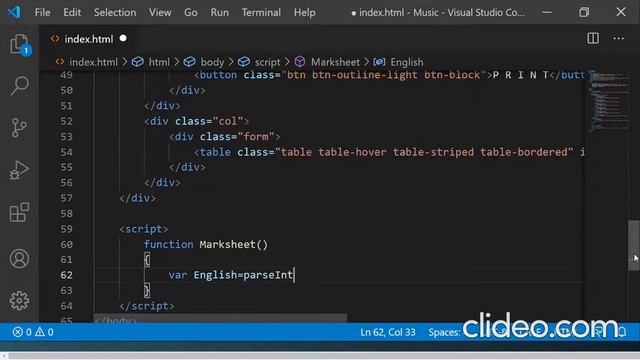This screenshot has height=360, width=640.
Task: Open the Help menu
Action: point(304,12)
